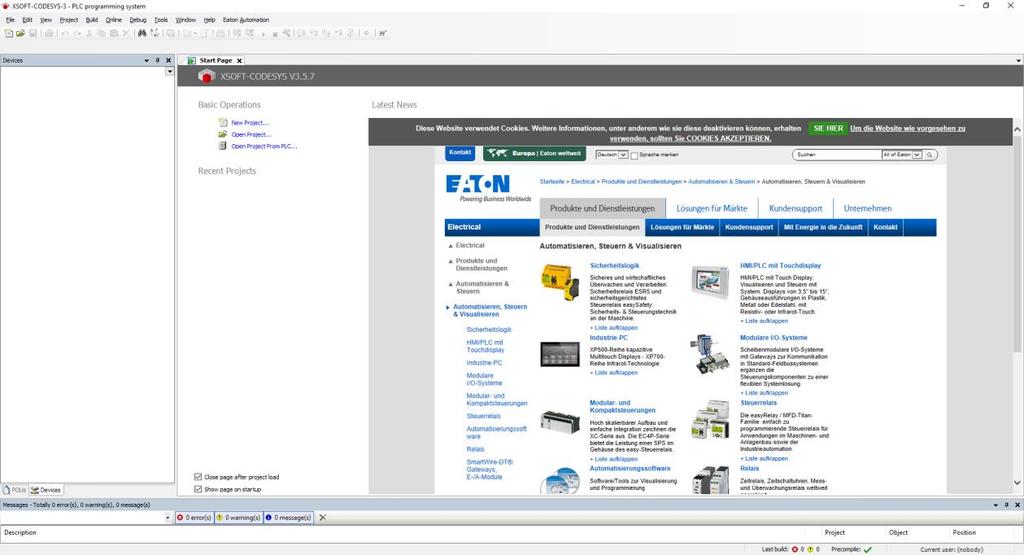
Task: Click the search magnifier icon on the web page
Action: click(x=930, y=155)
